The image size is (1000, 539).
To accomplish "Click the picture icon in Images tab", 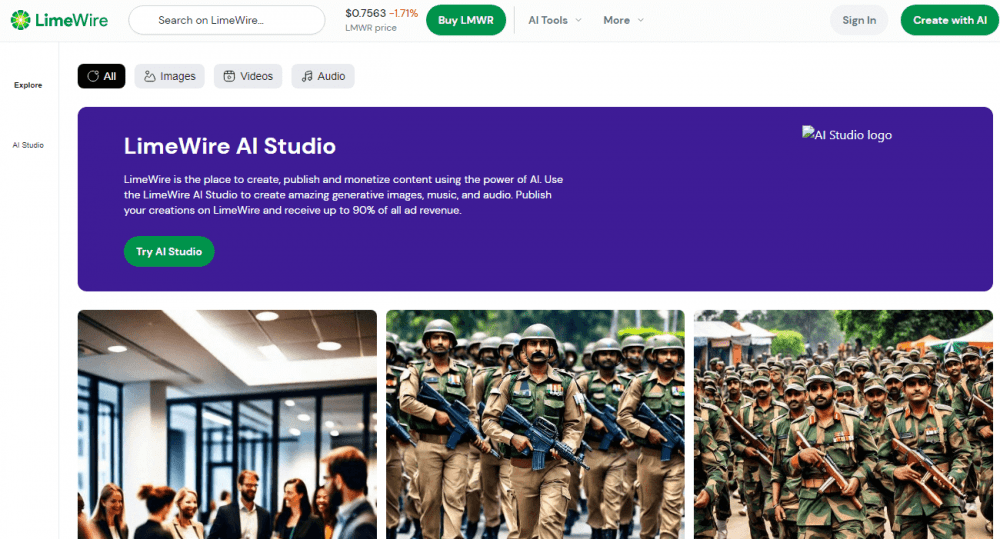I will coord(150,76).
